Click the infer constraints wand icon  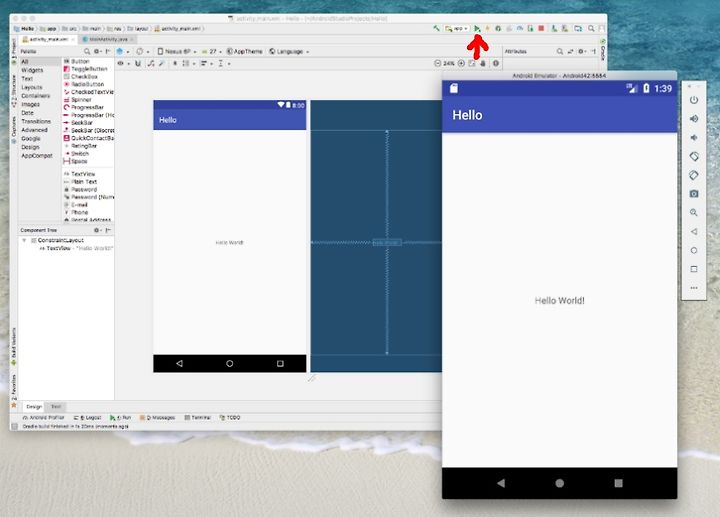tap(162, 63)
